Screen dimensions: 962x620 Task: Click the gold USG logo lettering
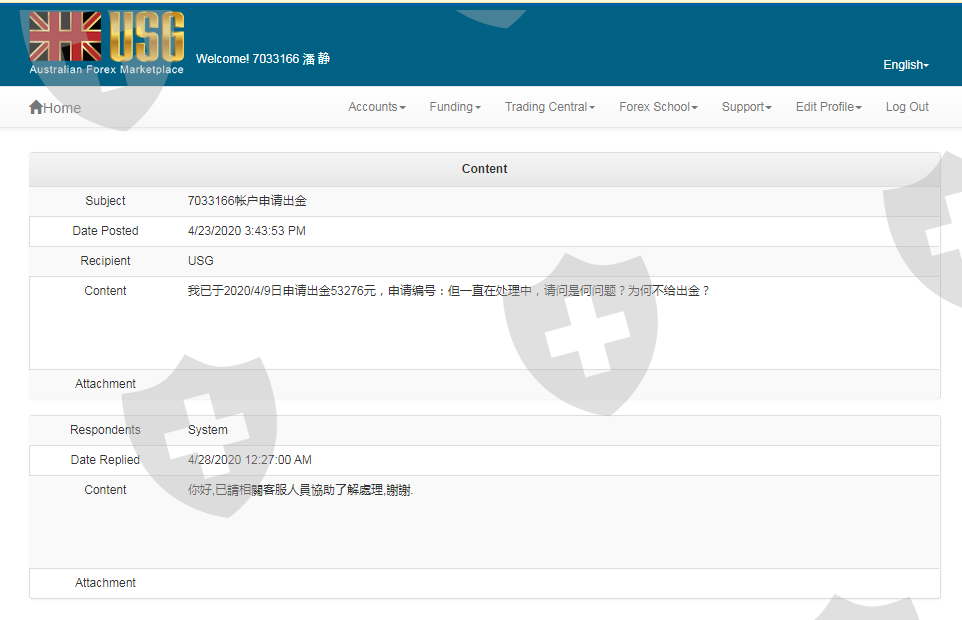146,38
